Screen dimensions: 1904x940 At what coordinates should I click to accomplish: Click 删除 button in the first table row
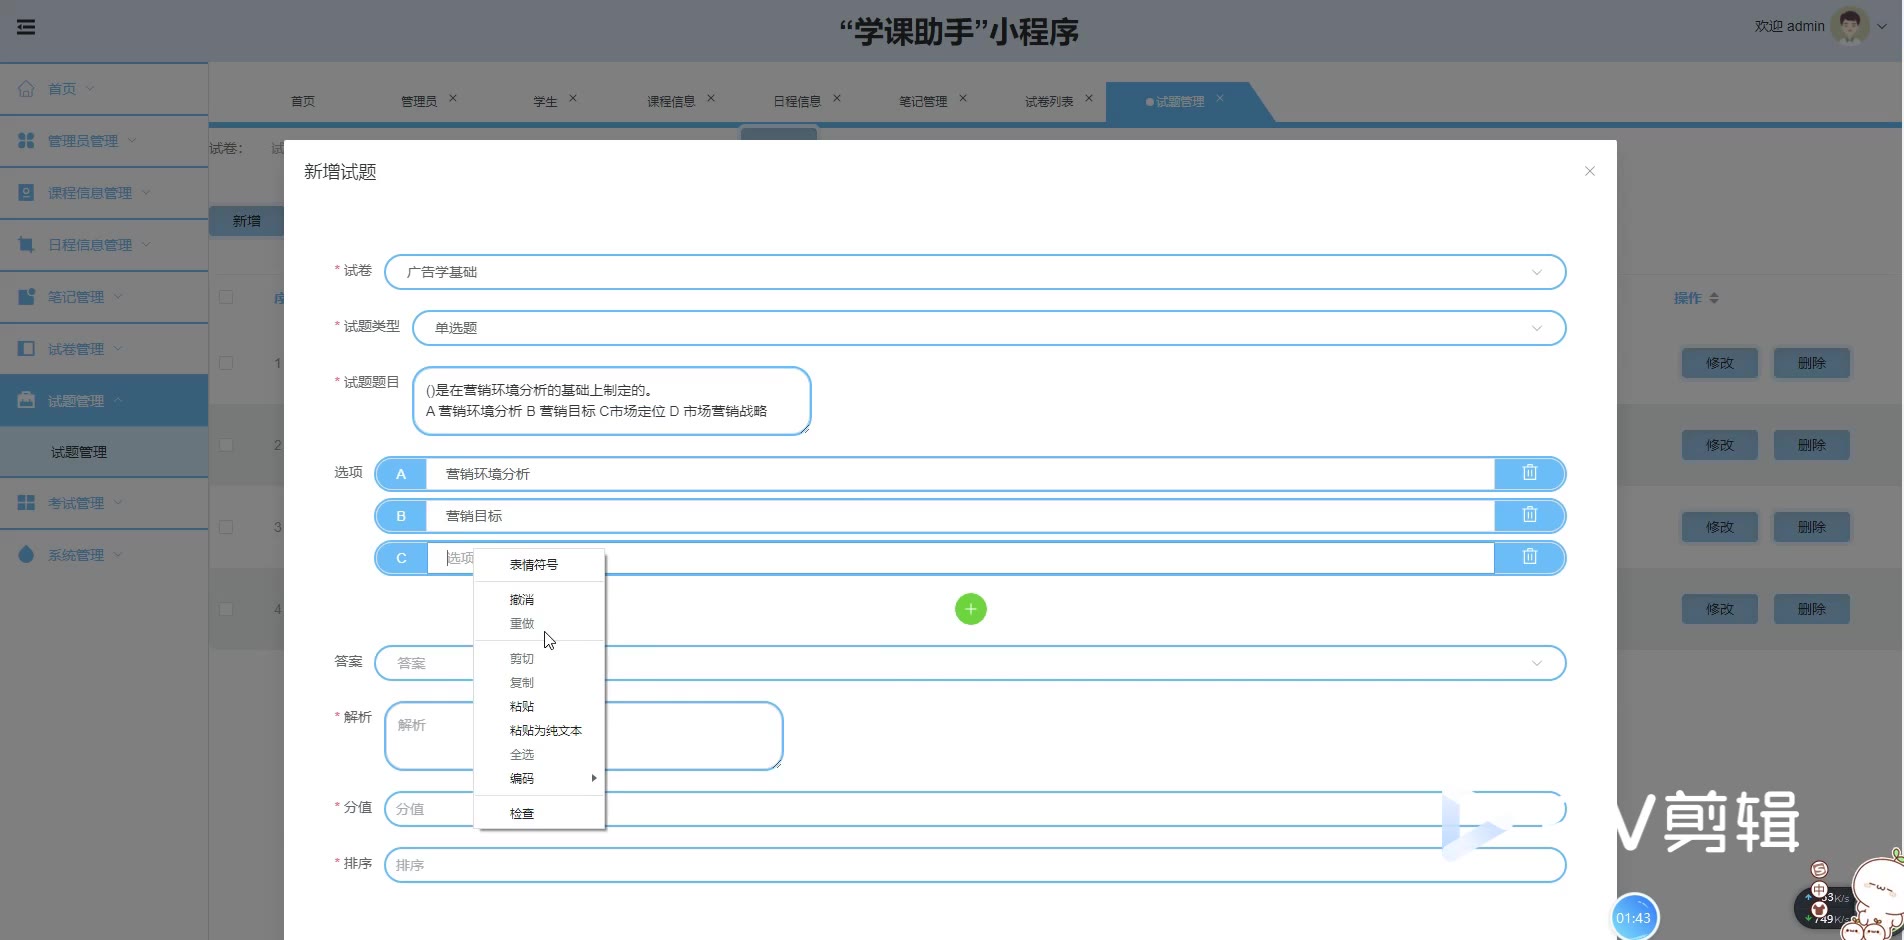coord(1811,363)
